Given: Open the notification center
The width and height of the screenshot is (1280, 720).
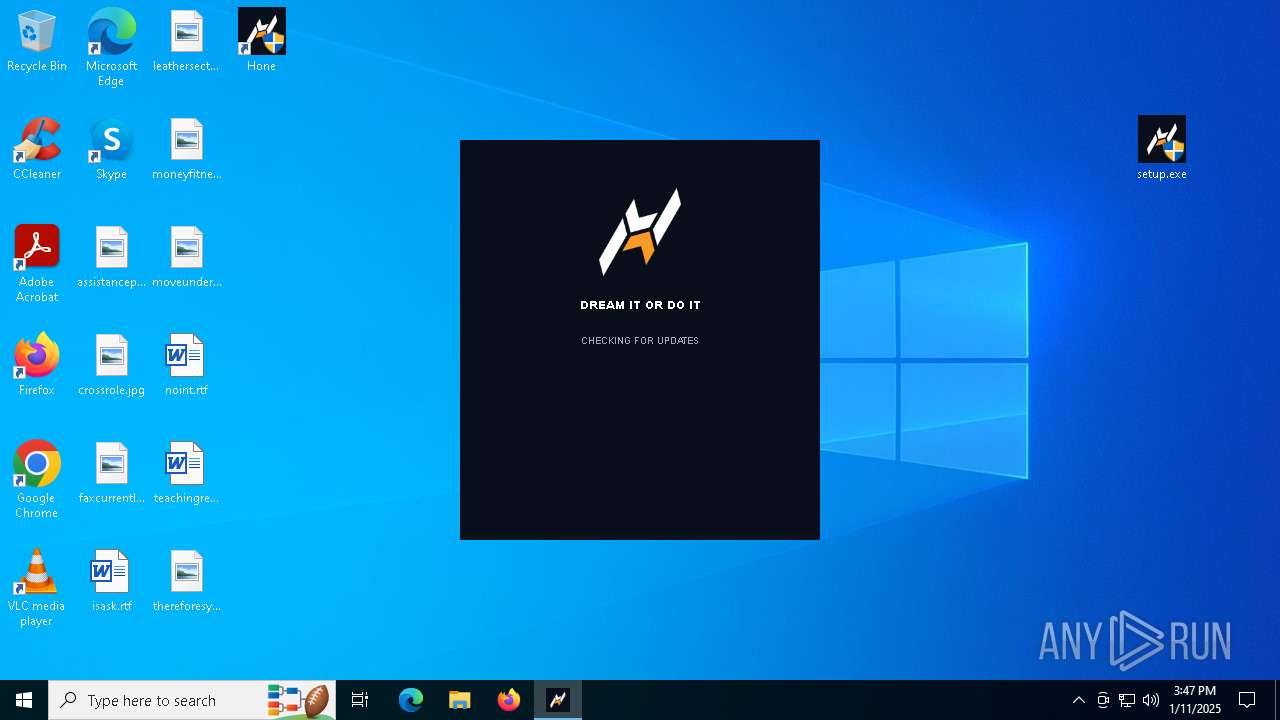Looking at the screenshot, I should click(1247, 700).
